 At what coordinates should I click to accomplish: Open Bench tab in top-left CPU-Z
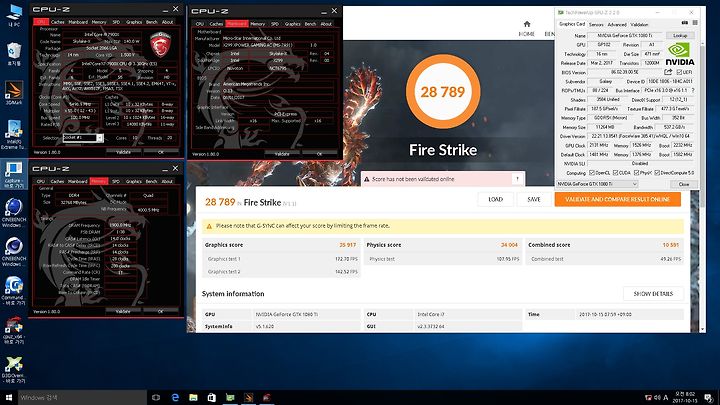[x=151, y=22]
